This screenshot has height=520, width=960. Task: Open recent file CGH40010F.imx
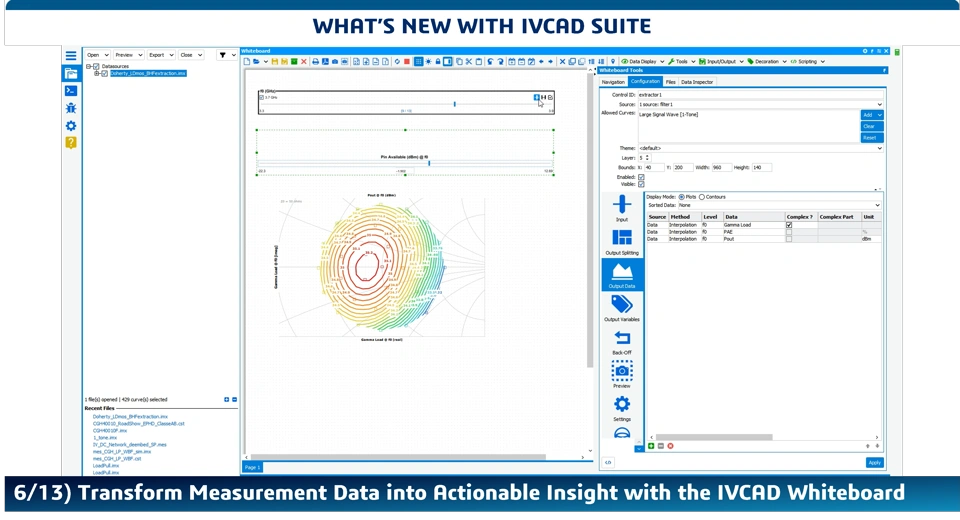(x=110, y=431)
